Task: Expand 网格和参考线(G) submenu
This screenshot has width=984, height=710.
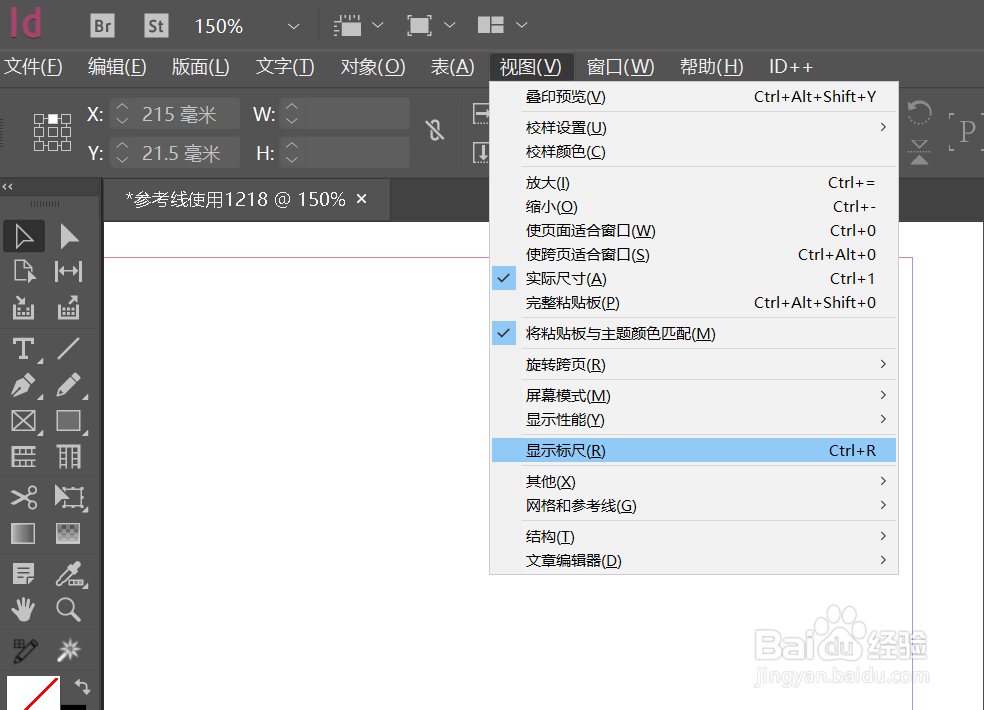Action: [693, 505]
